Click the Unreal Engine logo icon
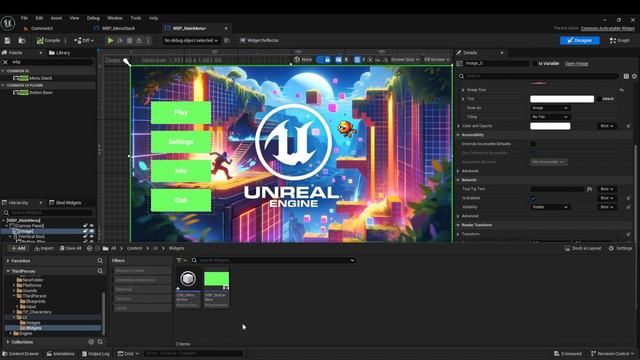Viewport: 640px width, 360px height. pos(8,23)
